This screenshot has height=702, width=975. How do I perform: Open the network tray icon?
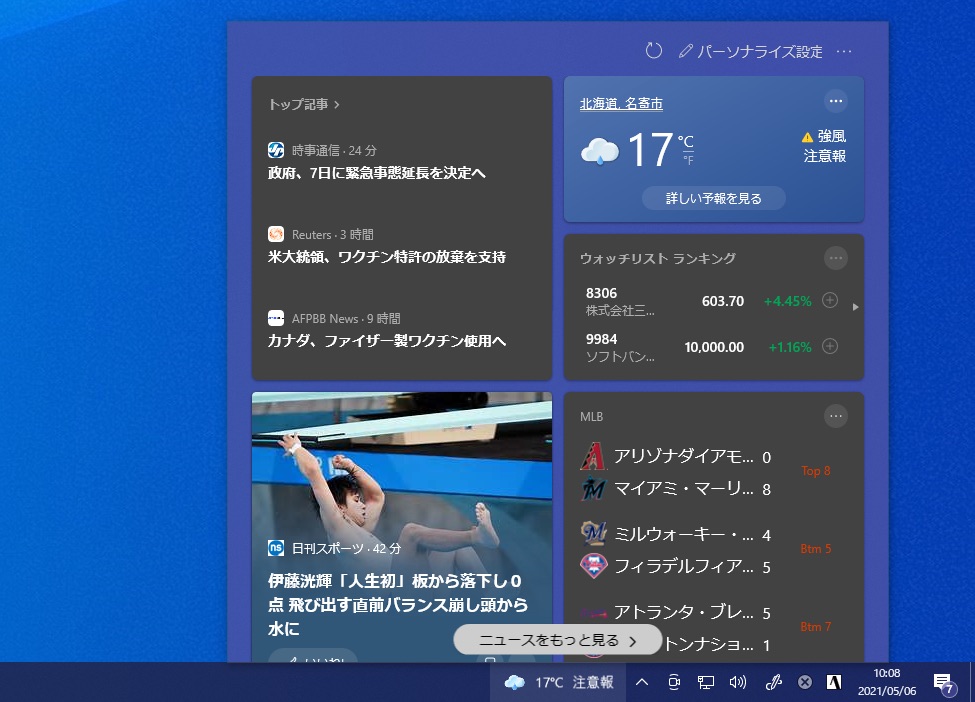coord(706,682)
